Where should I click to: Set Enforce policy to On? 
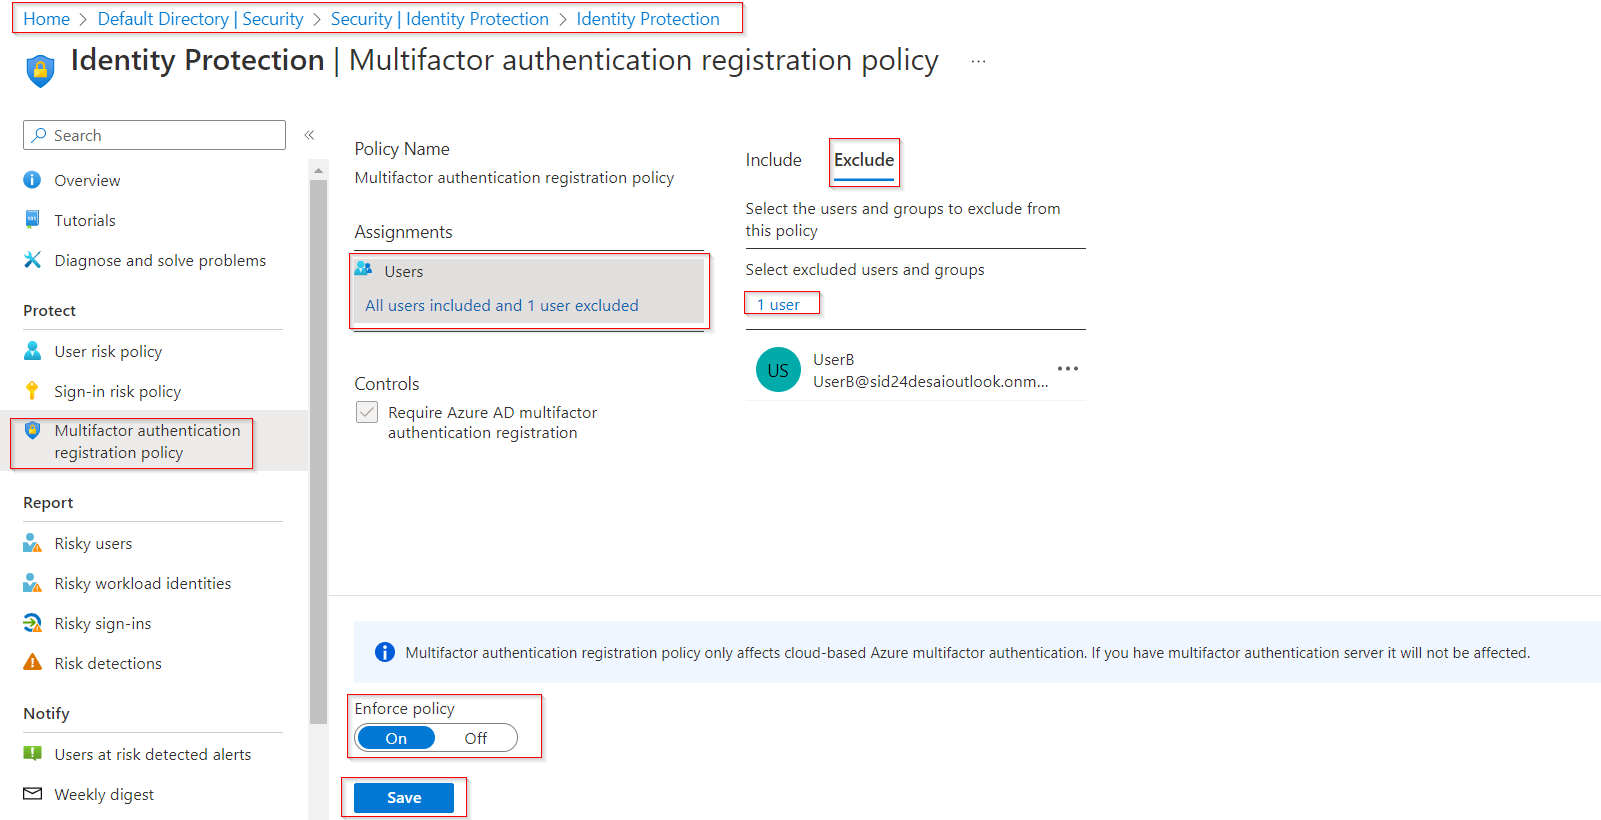[396, 738]
